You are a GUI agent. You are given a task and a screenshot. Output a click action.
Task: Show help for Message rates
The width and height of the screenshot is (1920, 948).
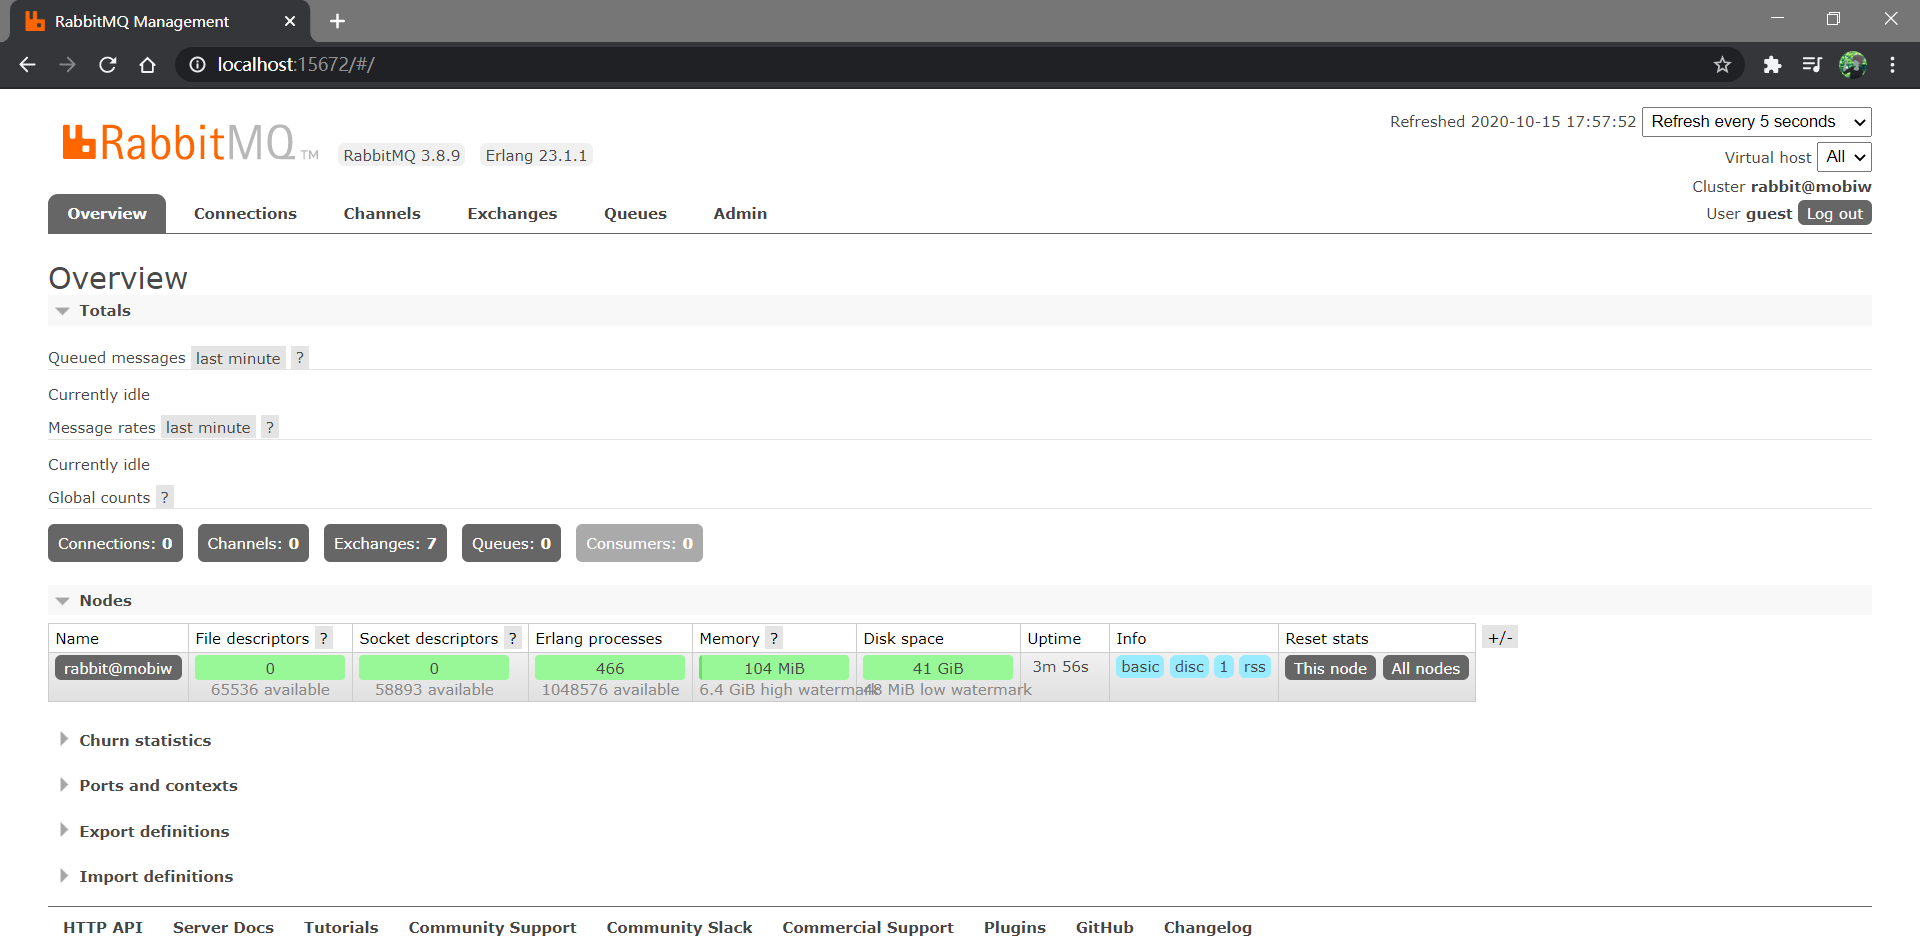click(270, 428)
